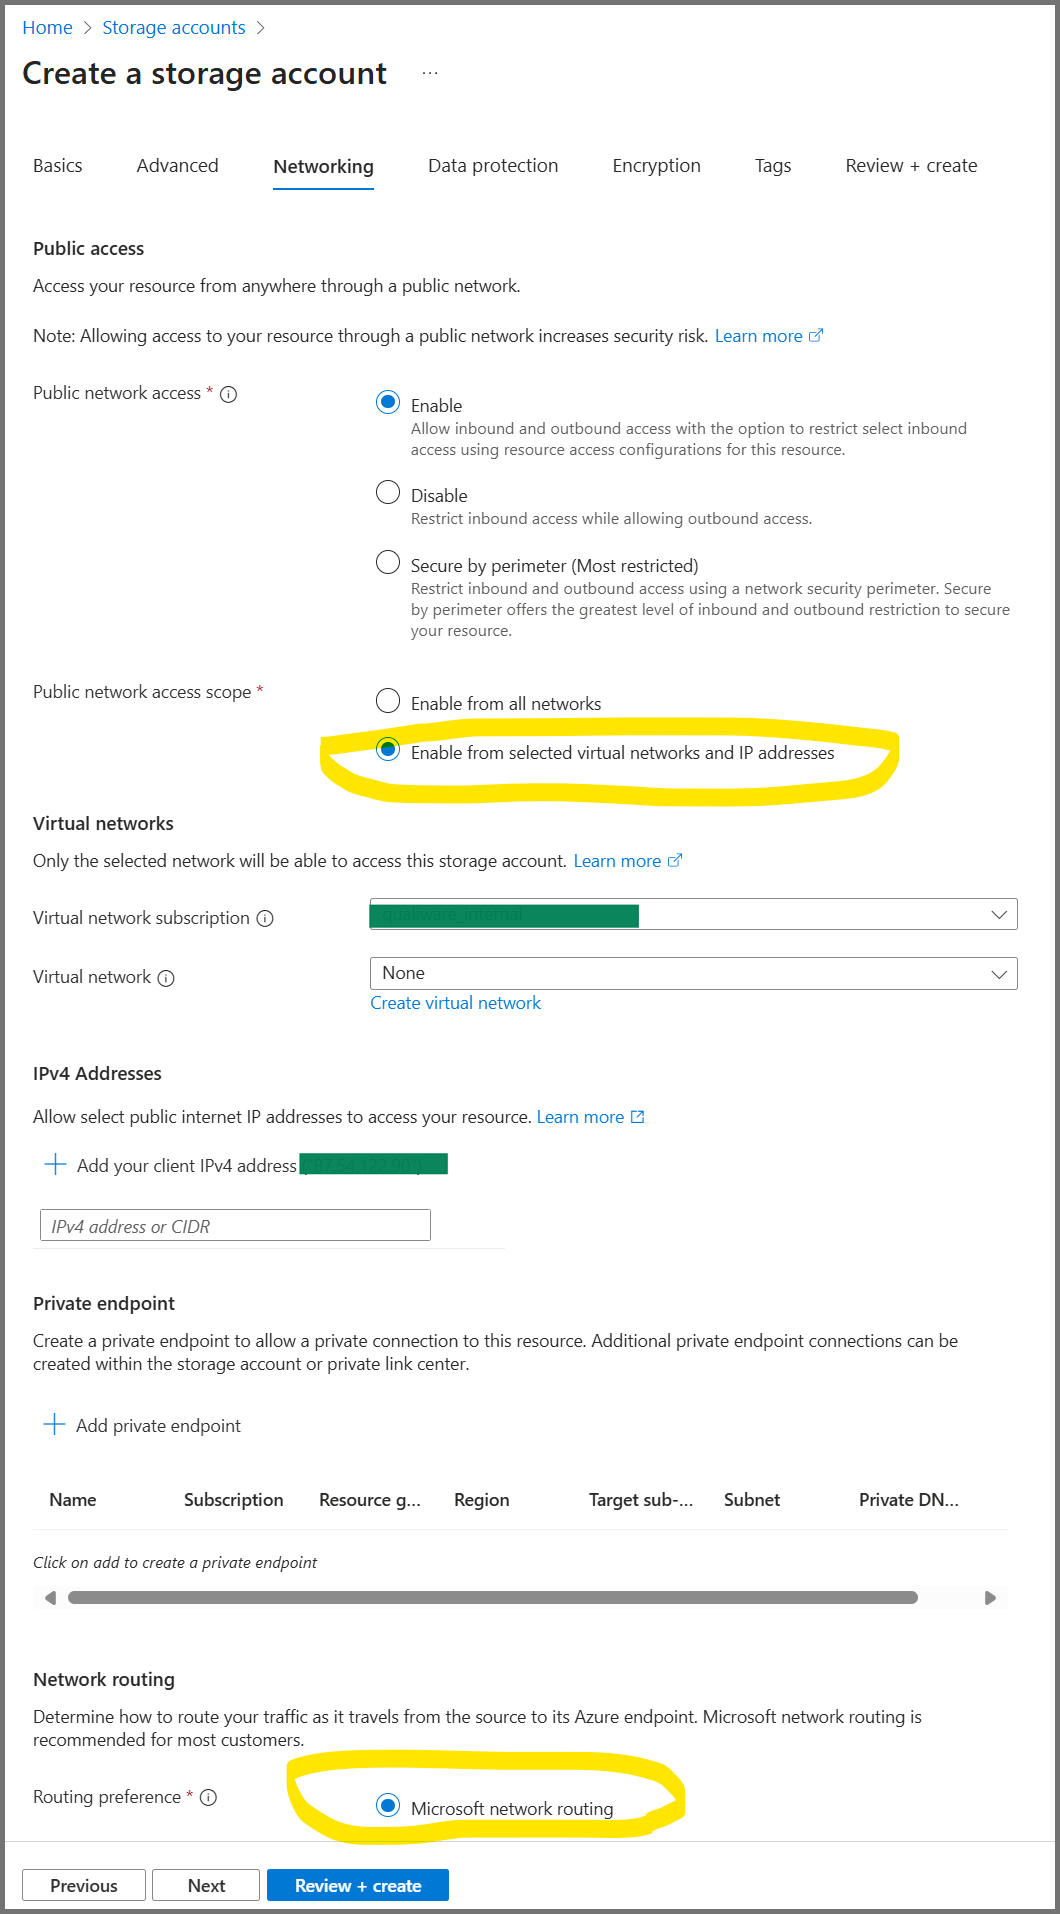Select Enable from all networks
The image size is (1060, 1914).
point(388,701)
